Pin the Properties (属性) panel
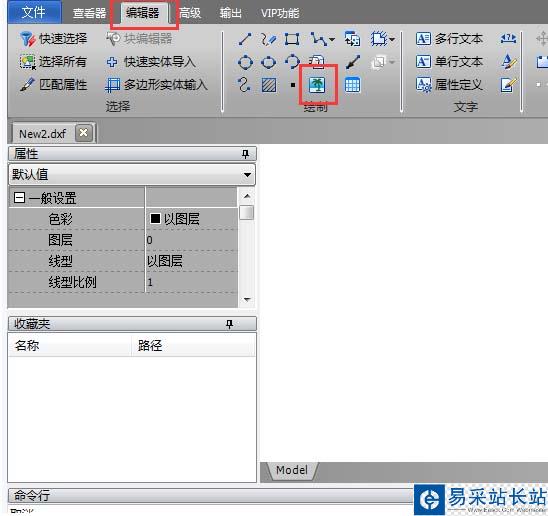Viewport: 548px width, 516px height. coord(246,154)
